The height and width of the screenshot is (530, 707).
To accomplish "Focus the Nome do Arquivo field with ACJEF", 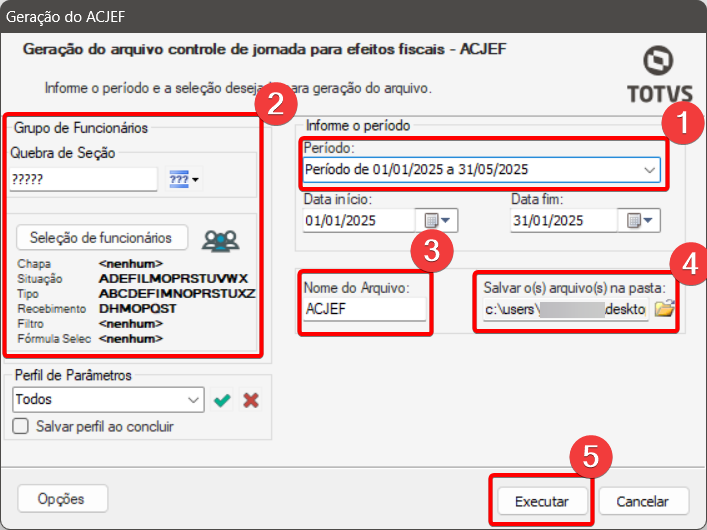I will coord(364,309).
